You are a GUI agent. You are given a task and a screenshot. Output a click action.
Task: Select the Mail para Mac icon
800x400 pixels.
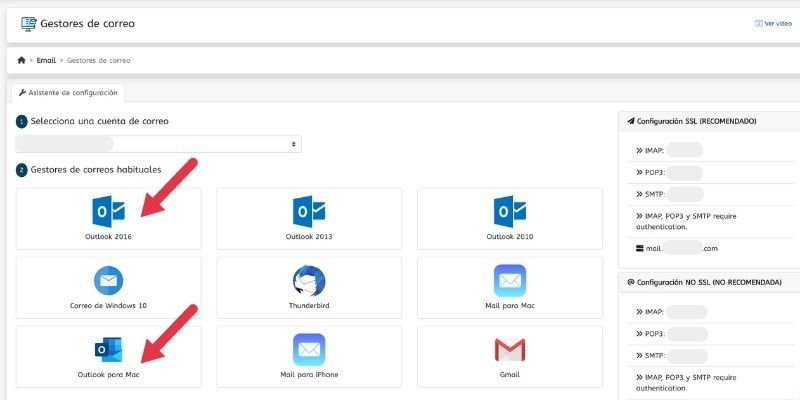510,281
